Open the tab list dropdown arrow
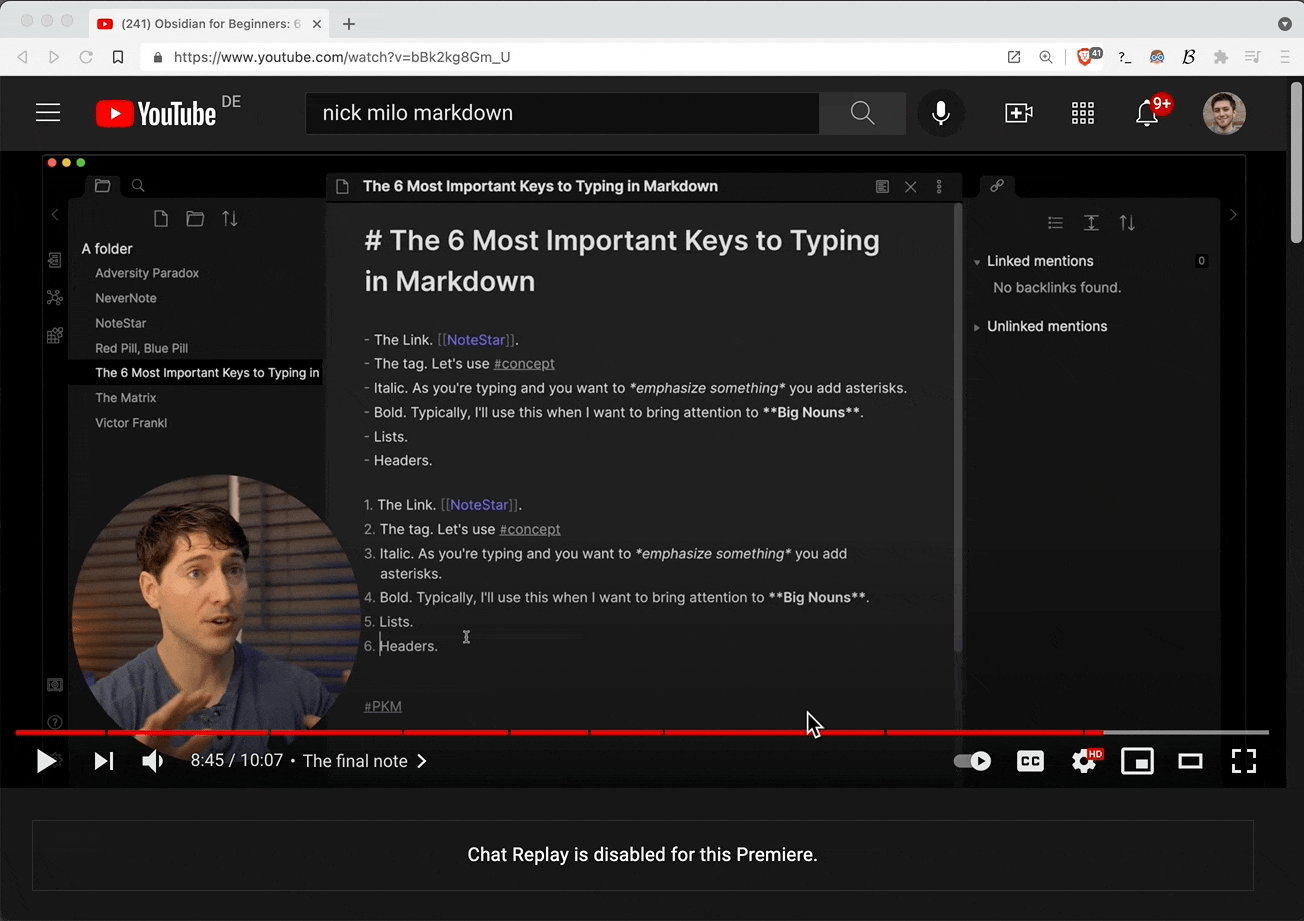 [1285, 24]
